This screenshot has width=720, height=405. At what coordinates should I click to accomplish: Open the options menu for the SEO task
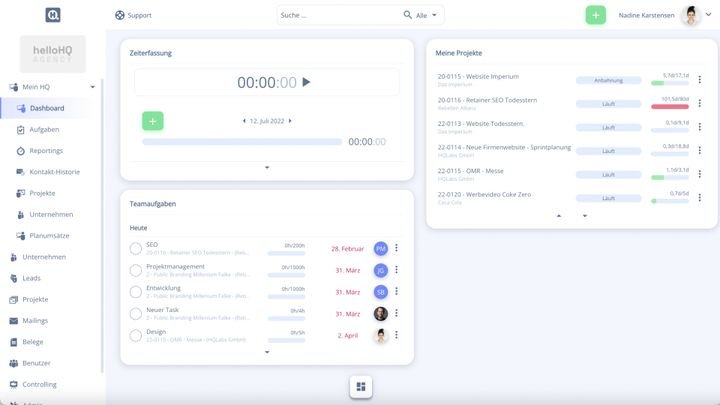coord(396,248)
